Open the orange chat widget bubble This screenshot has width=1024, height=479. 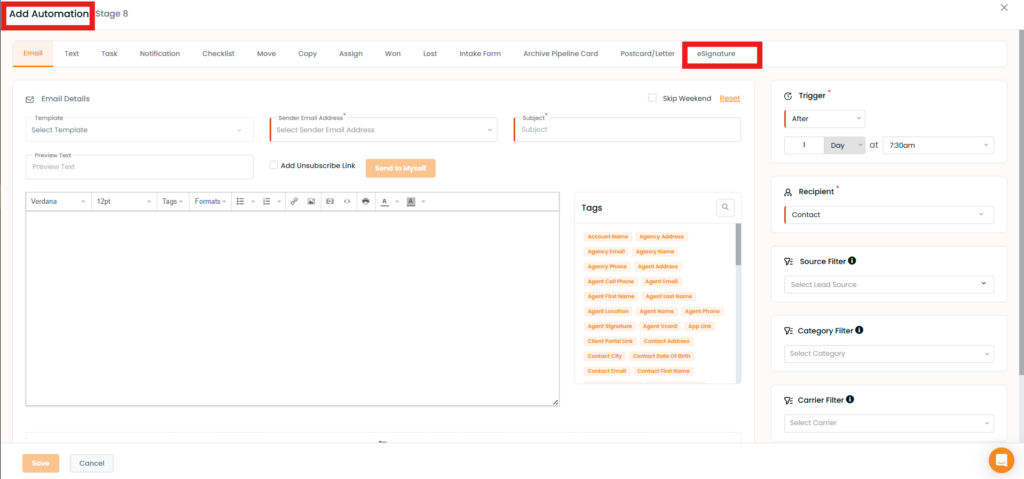1000,459
